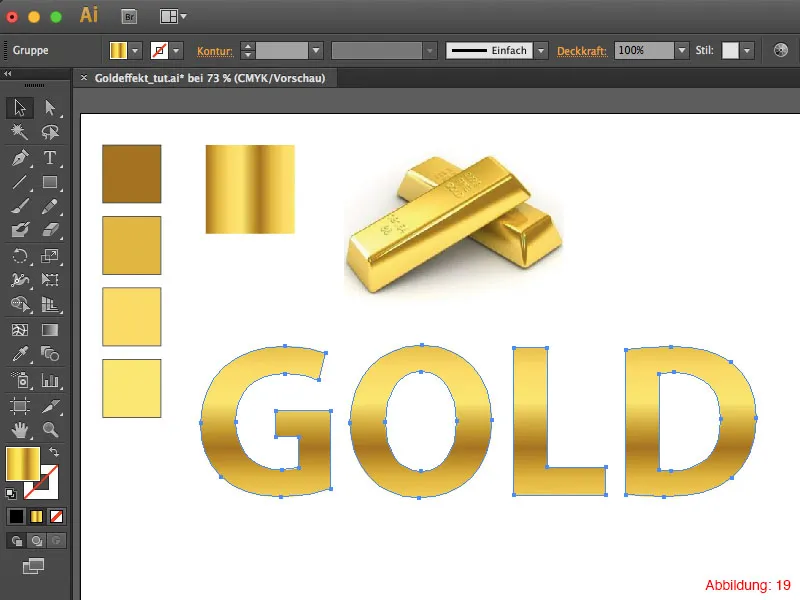800x600 pixels.
Task: Select the Perspective Grid tool
Action: click(50, 304)
